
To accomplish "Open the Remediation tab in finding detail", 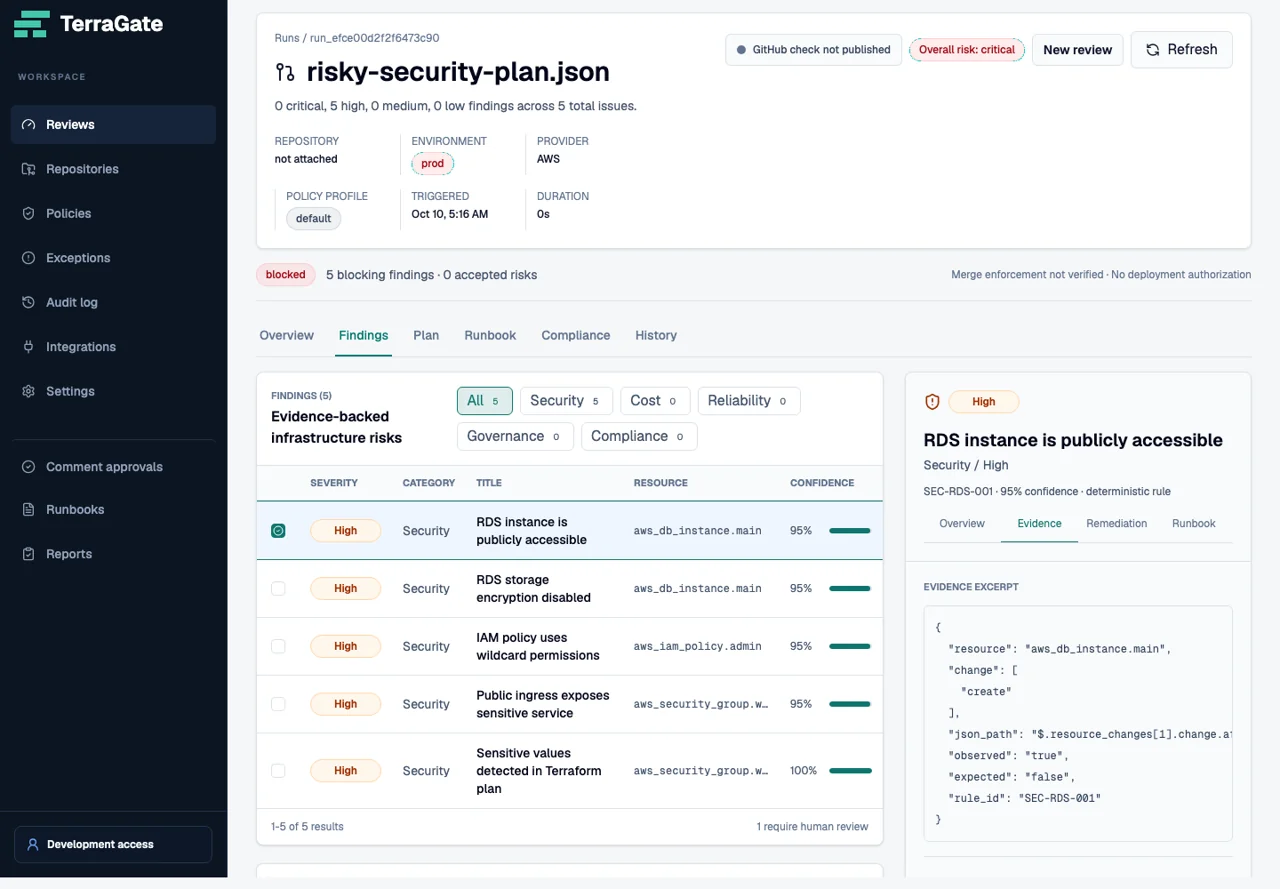I will 1117,524.
